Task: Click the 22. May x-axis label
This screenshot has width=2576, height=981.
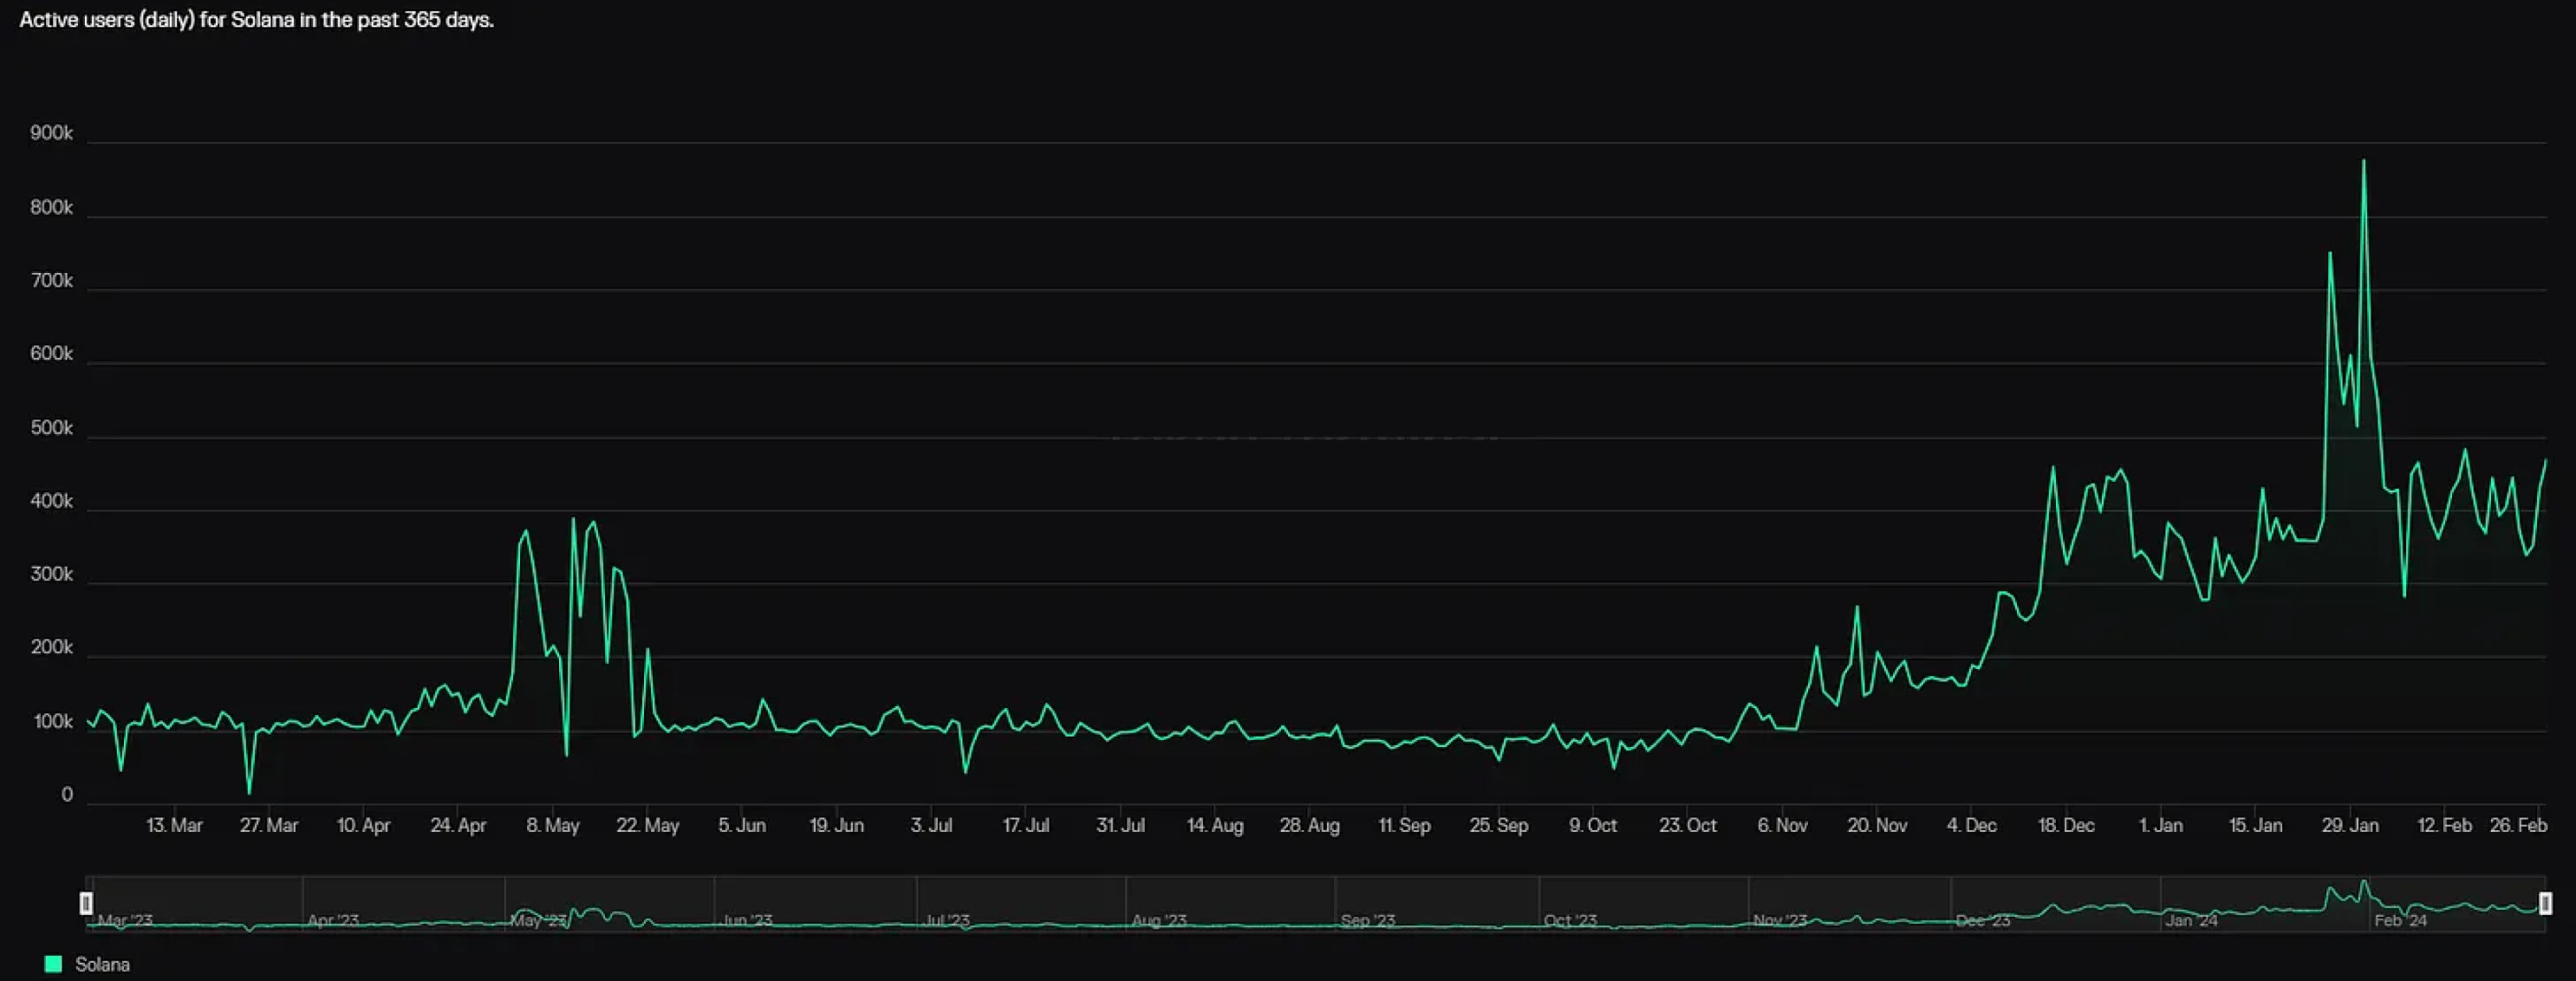Action: tap(647, 826)
